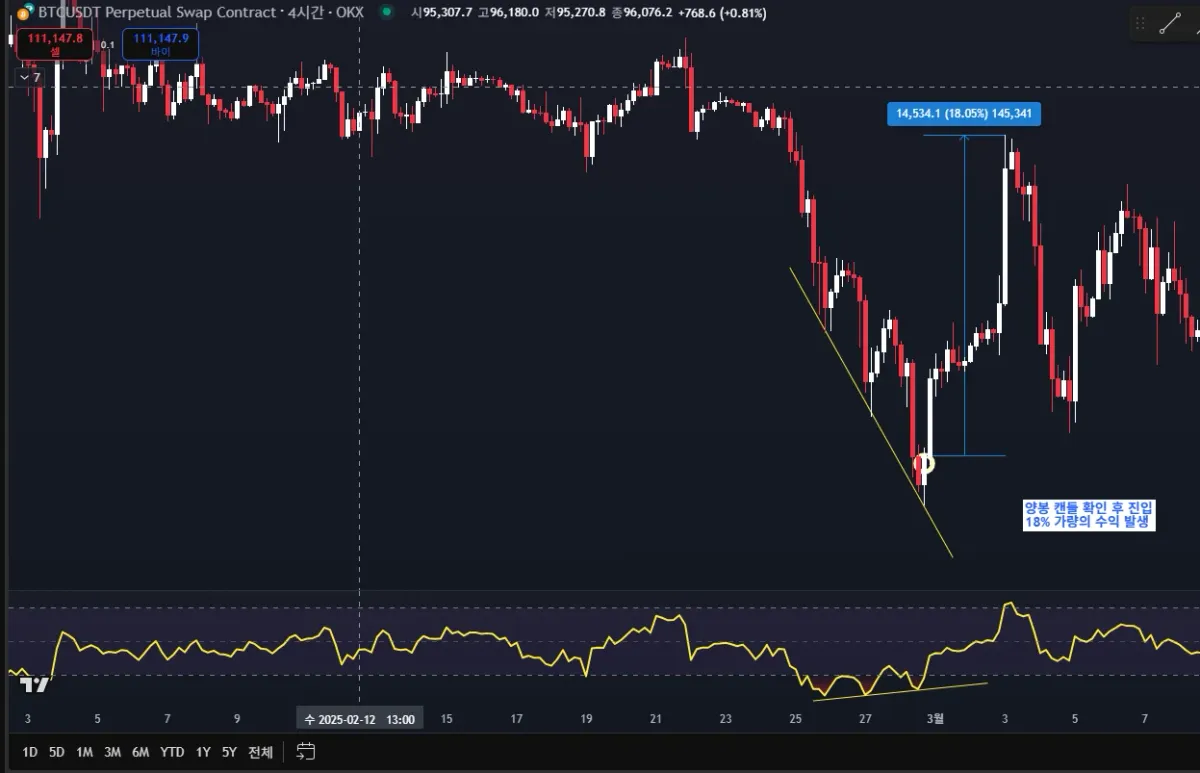Click the 2025-02-12 13:00 crosshair date label
The image size is (1200, 773).
361,718
